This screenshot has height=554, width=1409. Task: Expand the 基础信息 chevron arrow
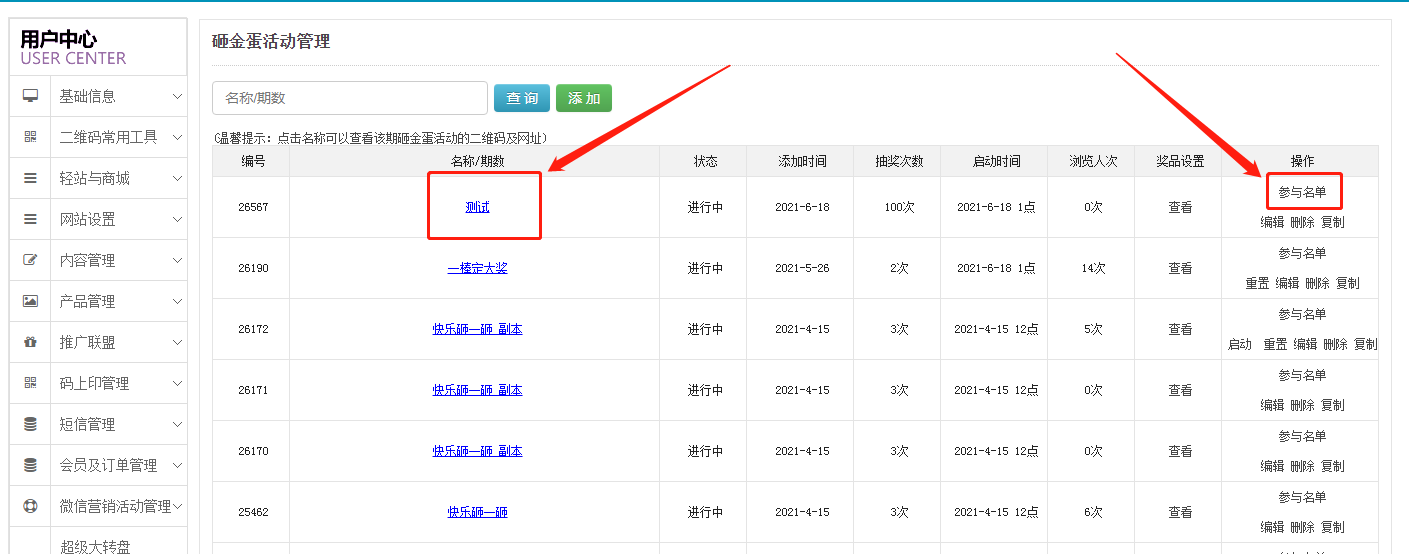(177, 96)
